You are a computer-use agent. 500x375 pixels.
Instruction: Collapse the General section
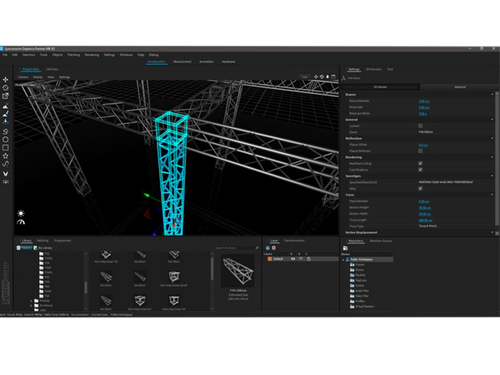(x=492, y=119)
